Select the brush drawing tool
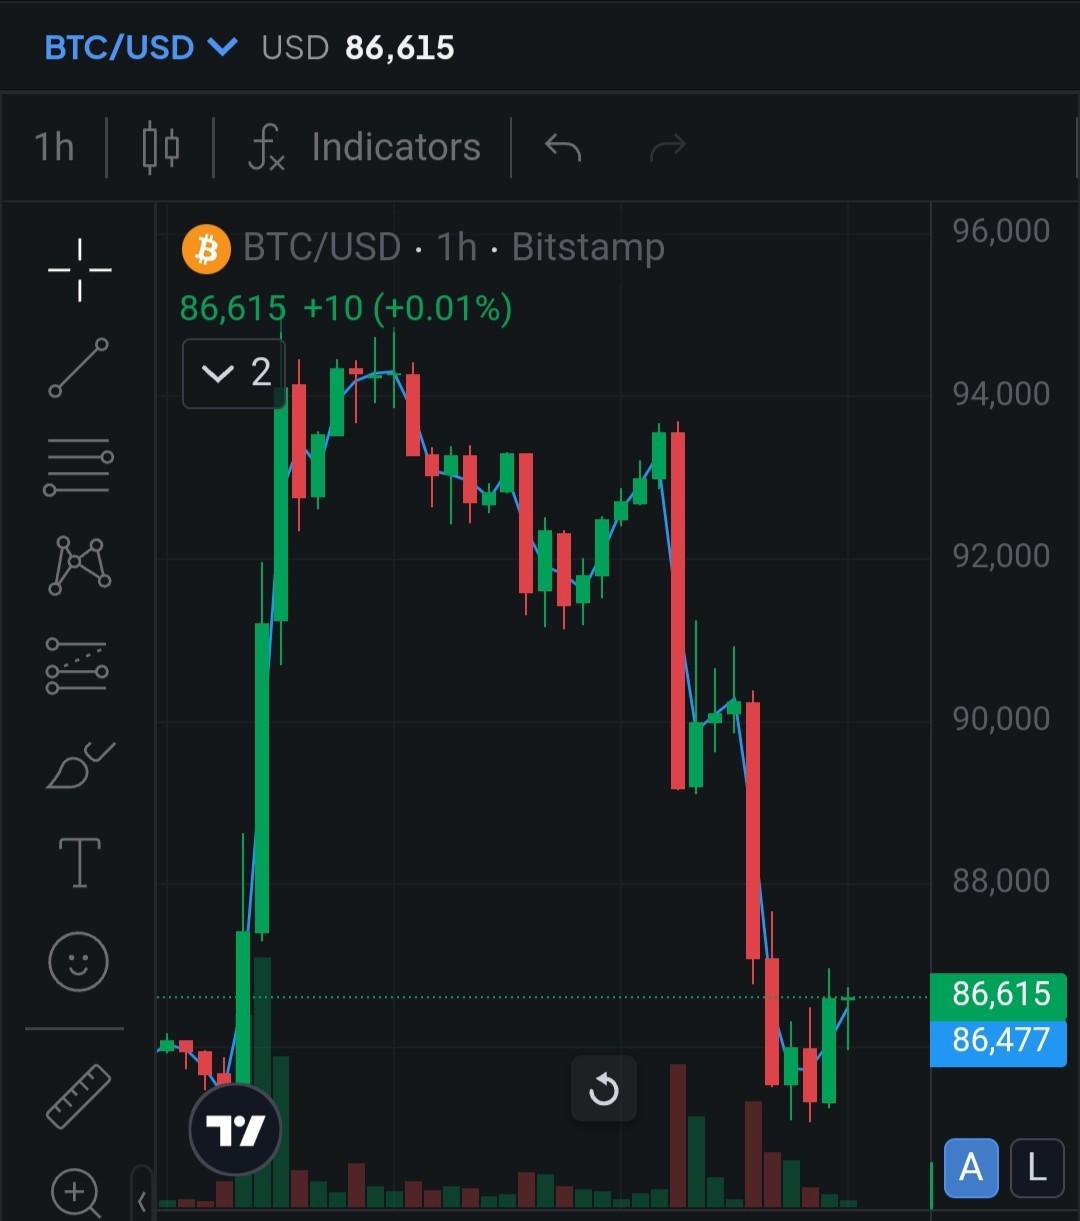 tap(79, 766)
